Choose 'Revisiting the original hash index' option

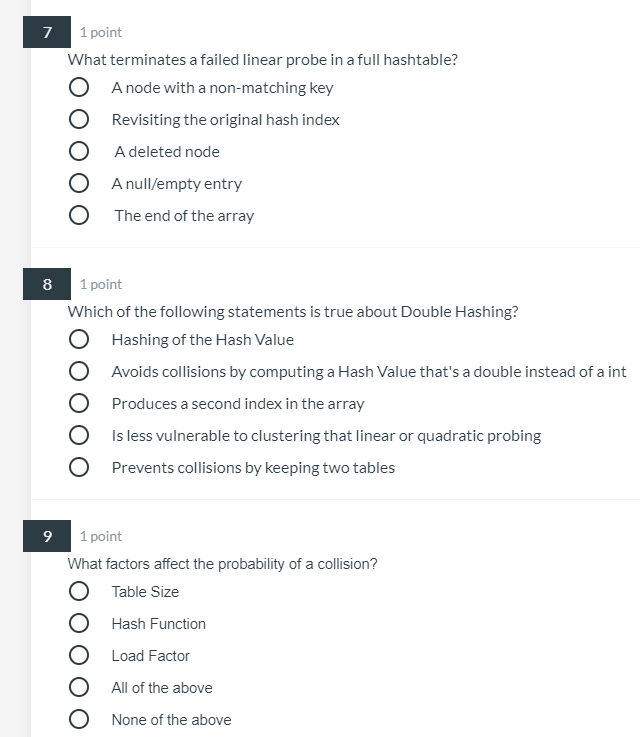click(x=78, y=119)
